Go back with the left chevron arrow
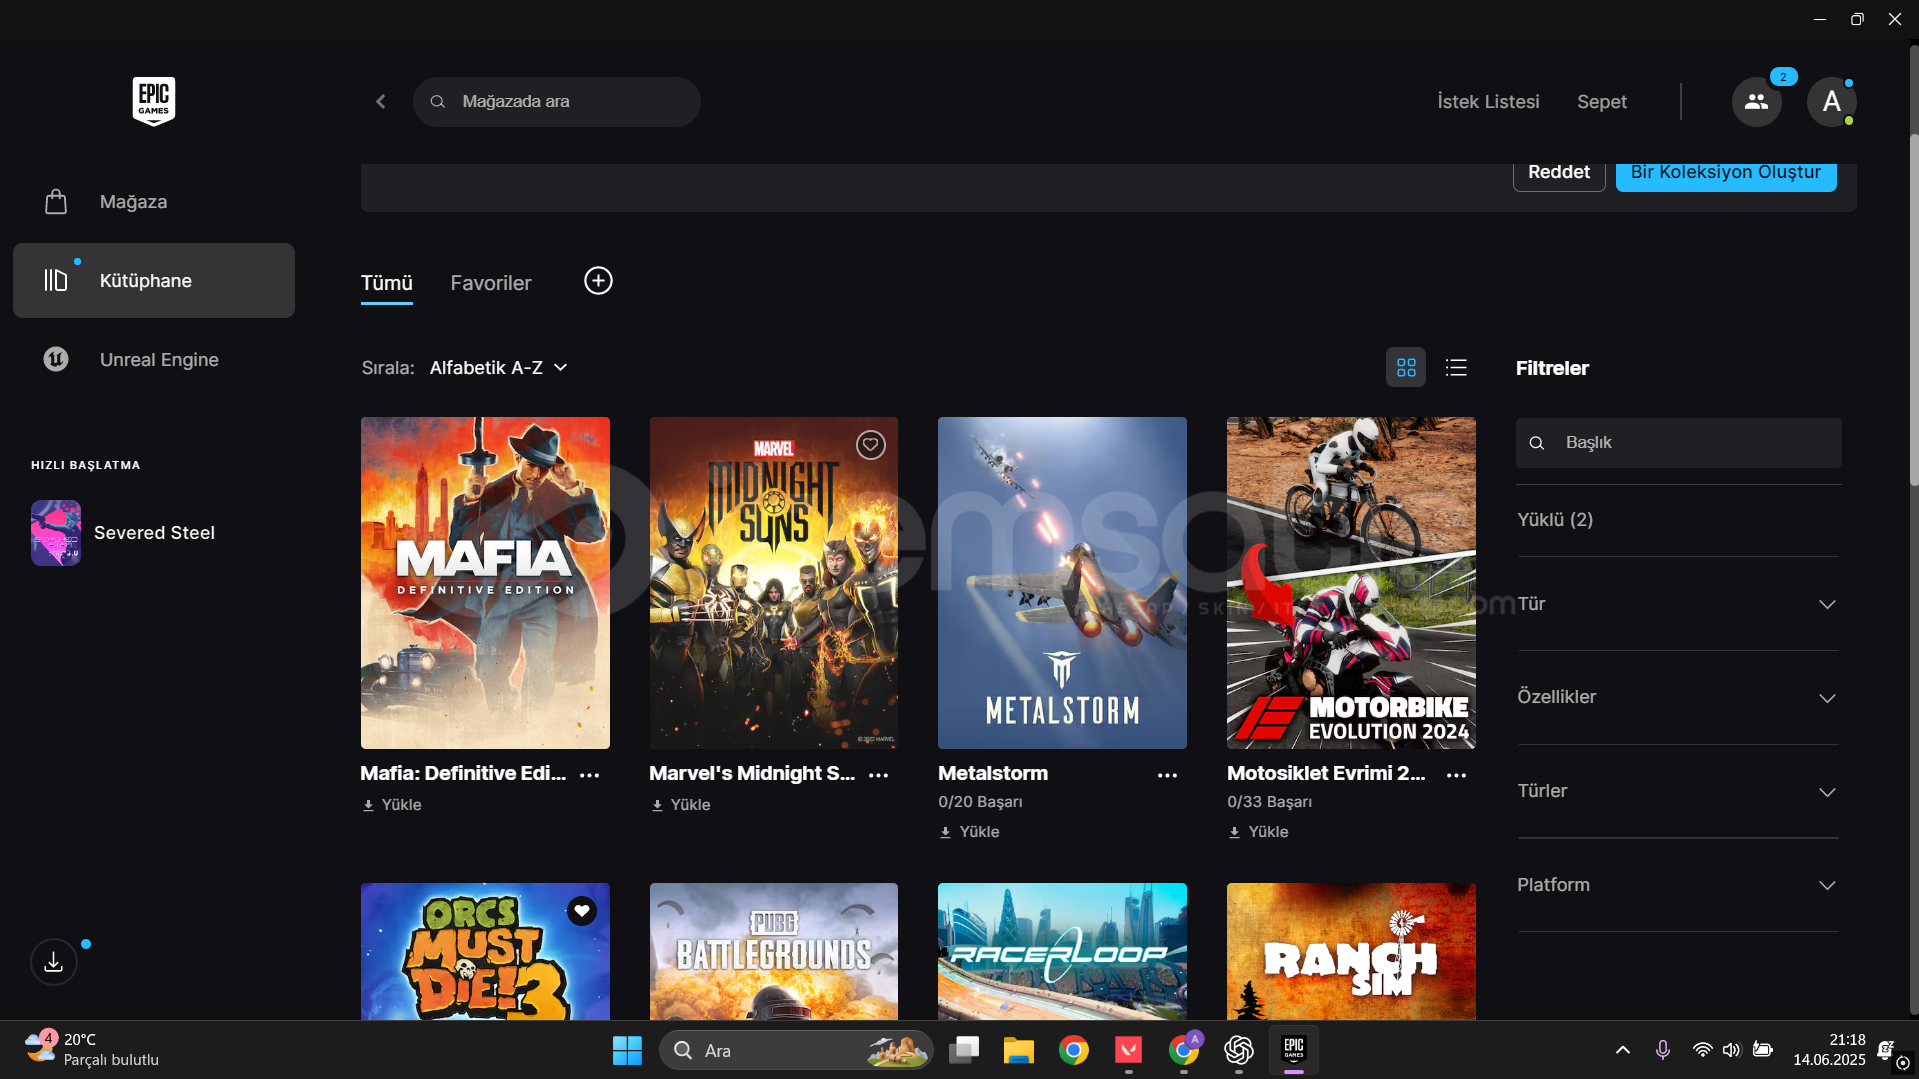This screenshot has height=1079, width=1919. click(x=381, y=102)
